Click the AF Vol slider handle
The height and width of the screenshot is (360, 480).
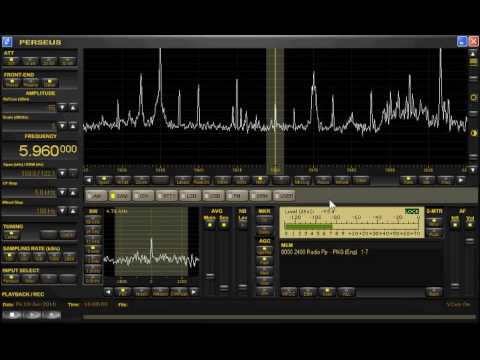click(x=470, y=240)
